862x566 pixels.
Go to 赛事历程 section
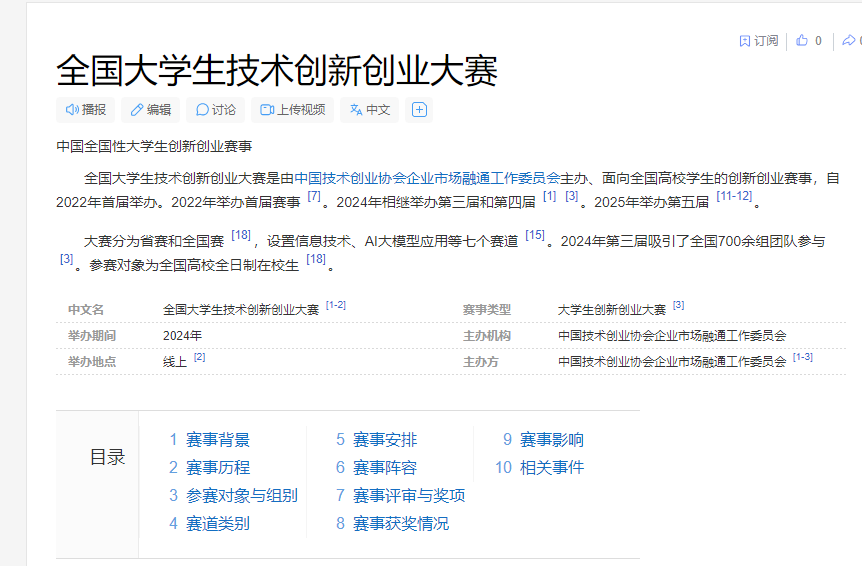point(217,468)
